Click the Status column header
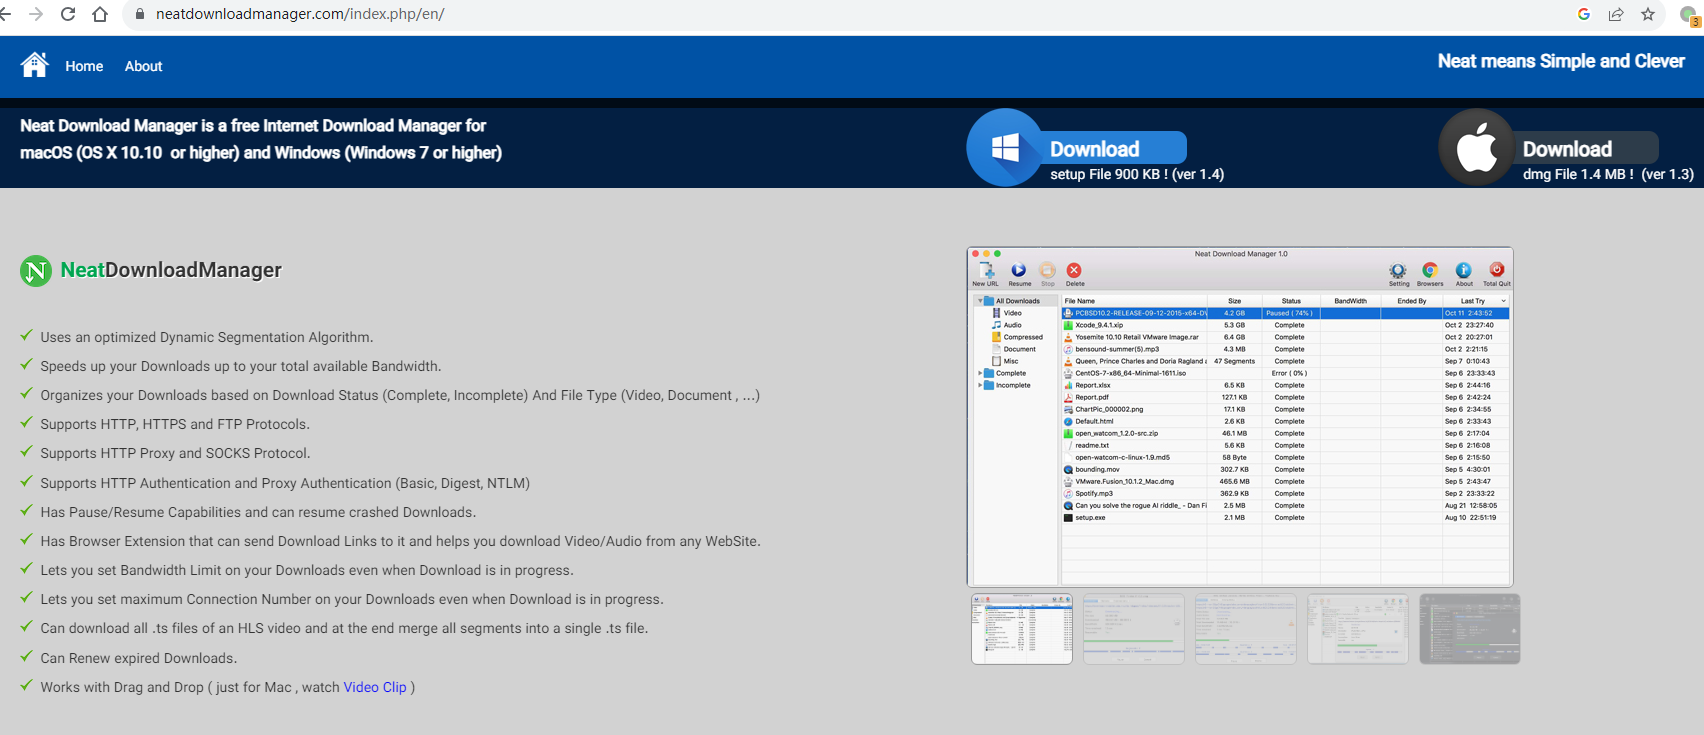This screenshot has width=1704, height=735. click(1291, 301)
